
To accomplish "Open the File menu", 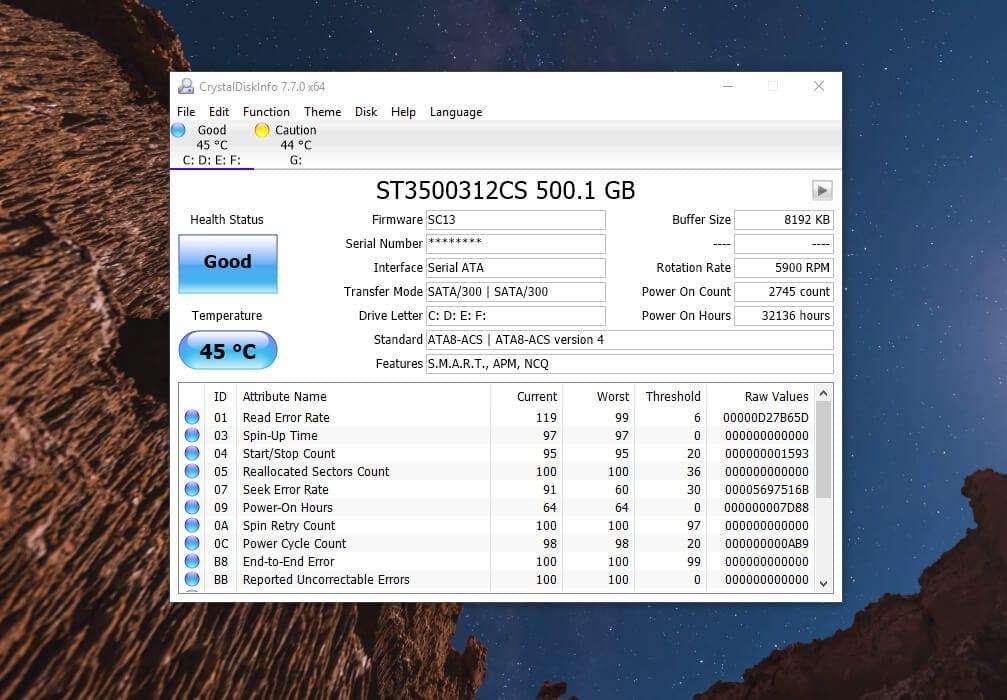I will click(186, 112).
